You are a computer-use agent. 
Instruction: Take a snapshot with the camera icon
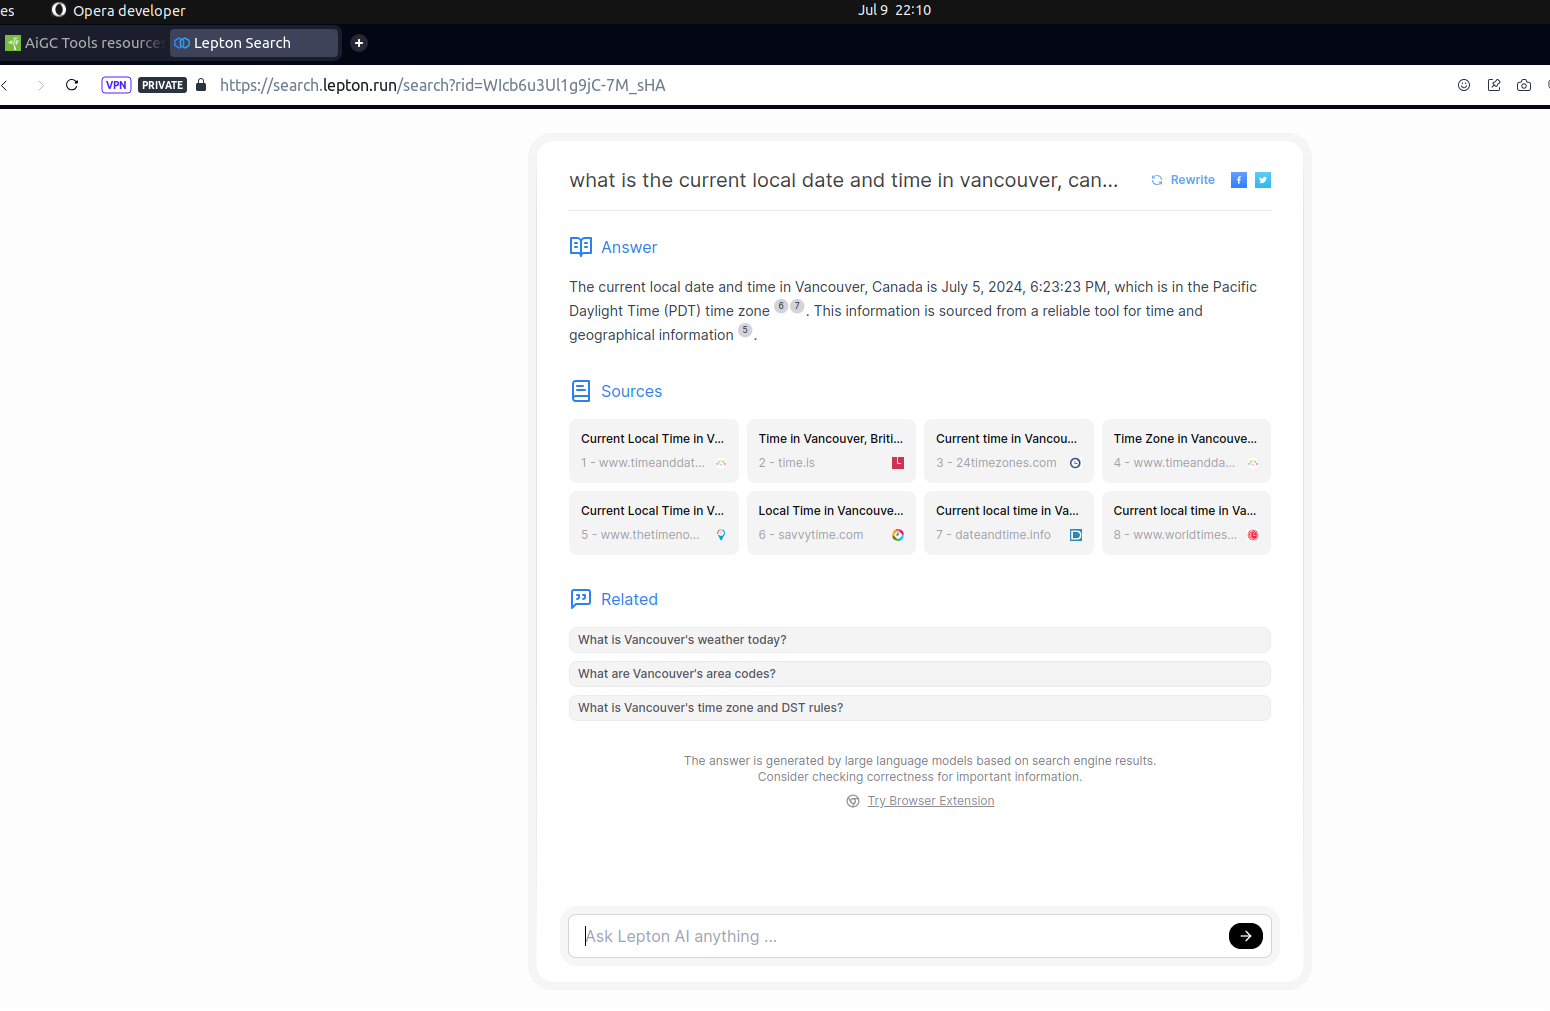coord(1524,85)
